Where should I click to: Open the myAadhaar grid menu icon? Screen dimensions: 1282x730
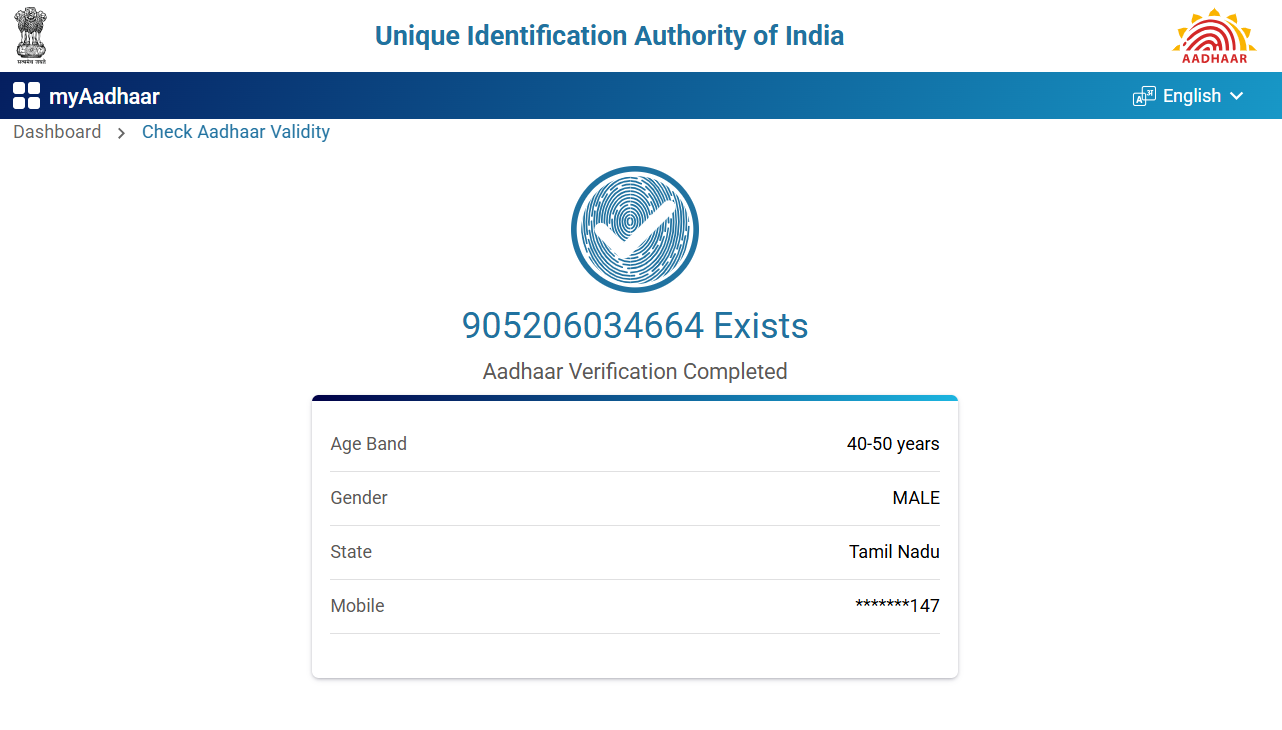[26, 96]
